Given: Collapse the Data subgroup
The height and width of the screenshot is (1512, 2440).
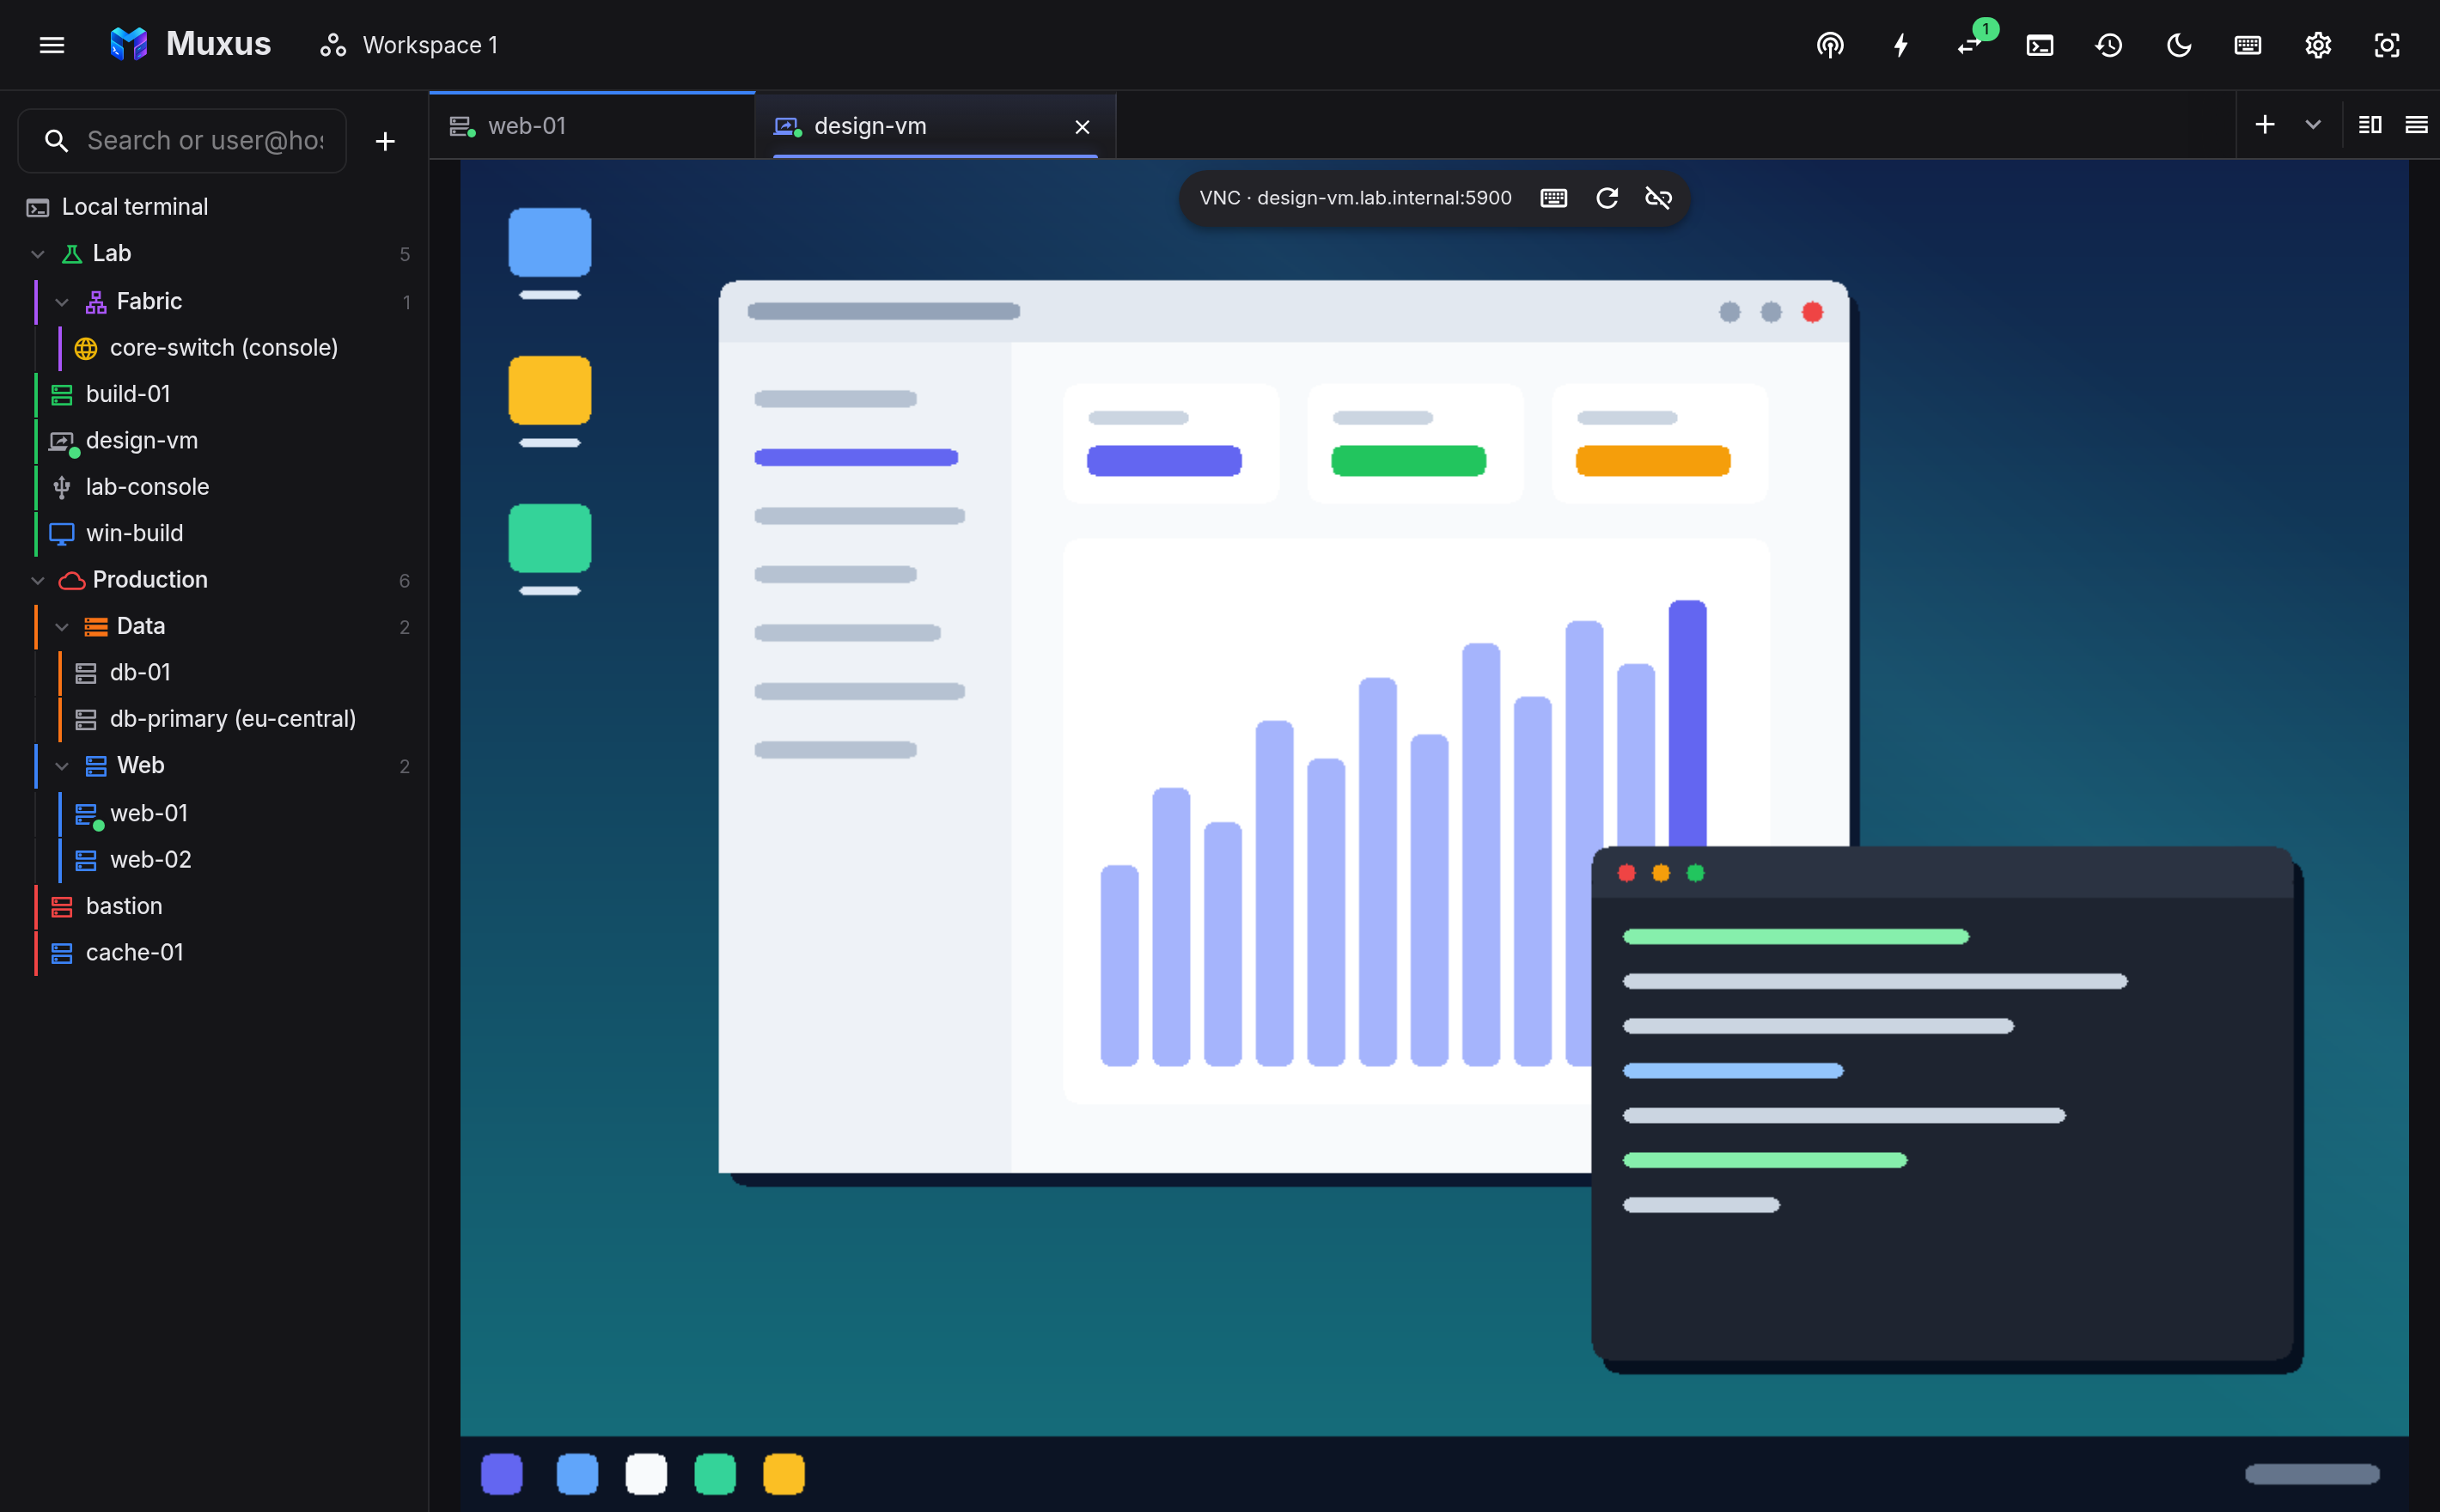Looking at the screenshot, I should coord(62,627).
